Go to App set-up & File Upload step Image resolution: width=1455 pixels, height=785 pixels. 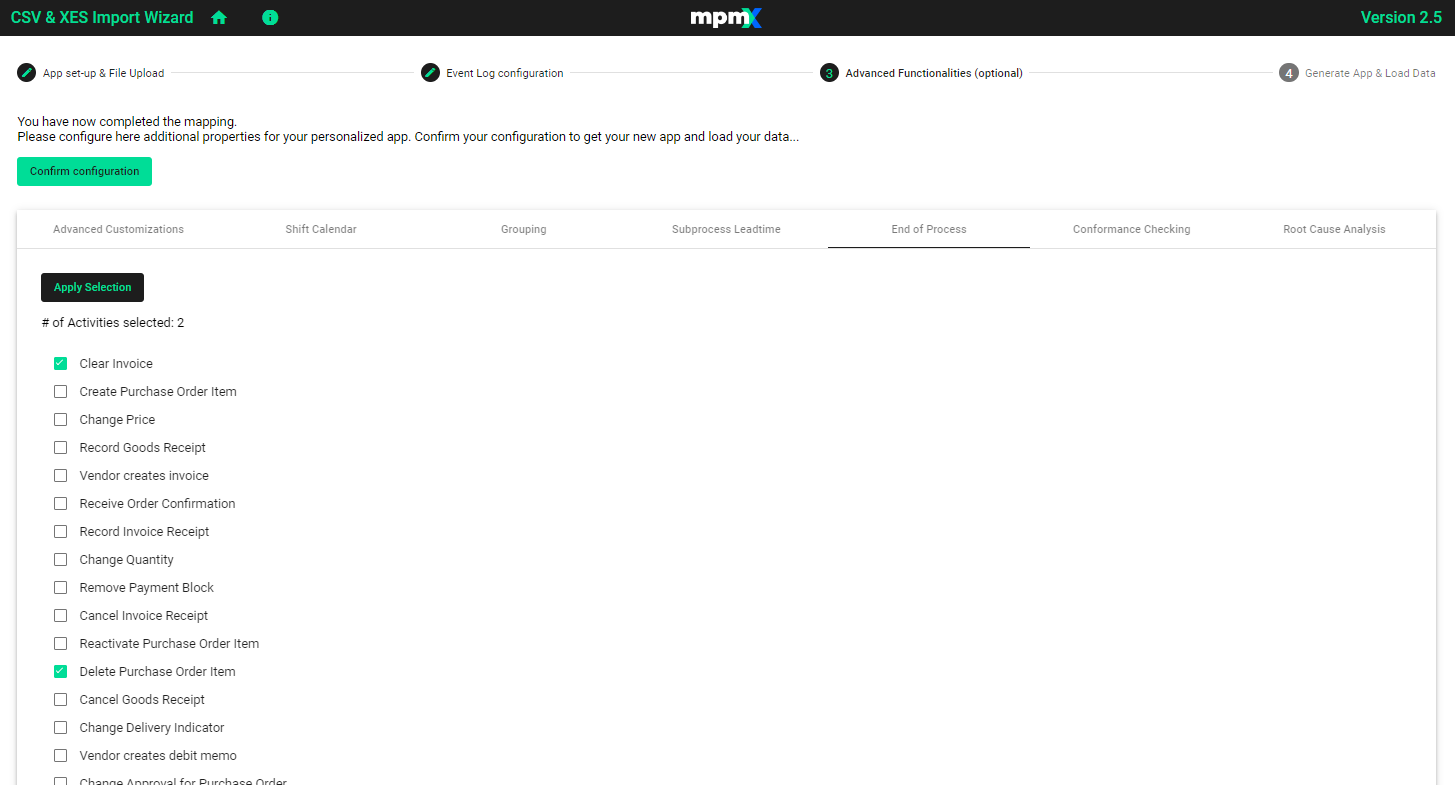(103, 73)
